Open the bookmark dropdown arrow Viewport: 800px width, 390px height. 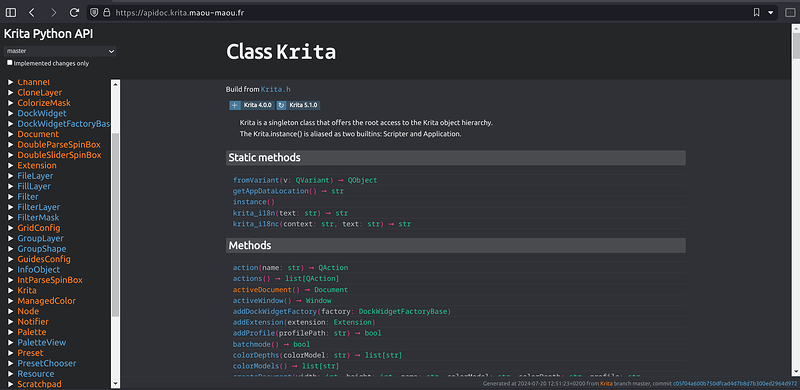click(x=771, y=12)
